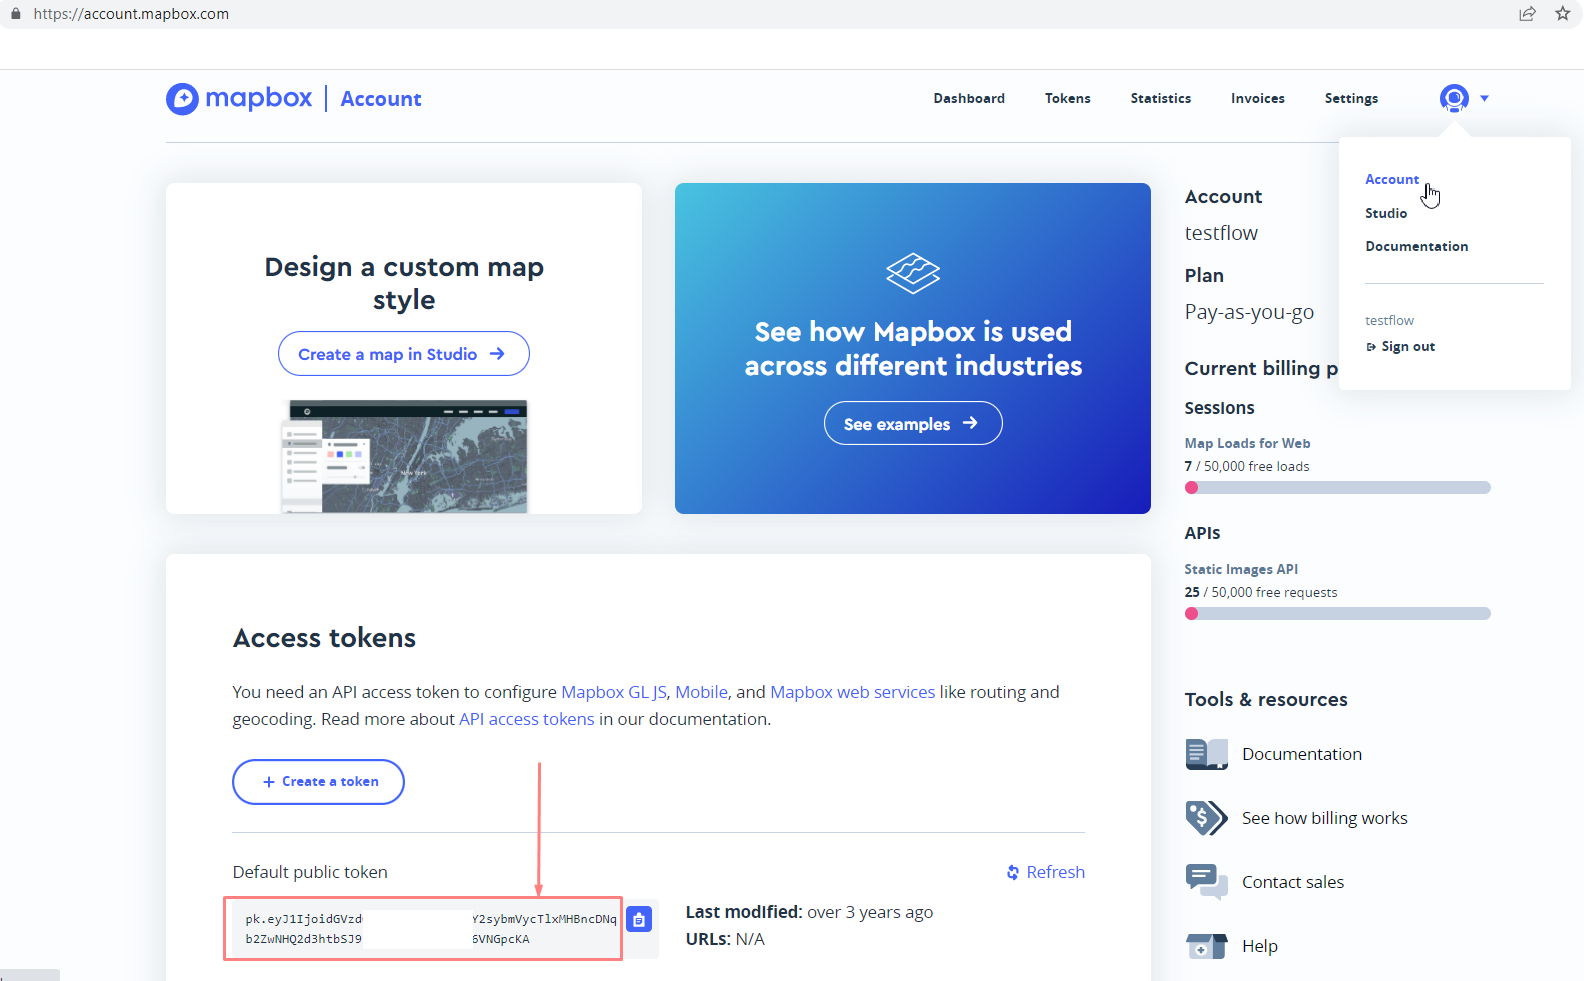The height and width of the screenshot is (981, 1584).
Task: Expand the account dropdown caret
Action: click(x=1484, y=98)
